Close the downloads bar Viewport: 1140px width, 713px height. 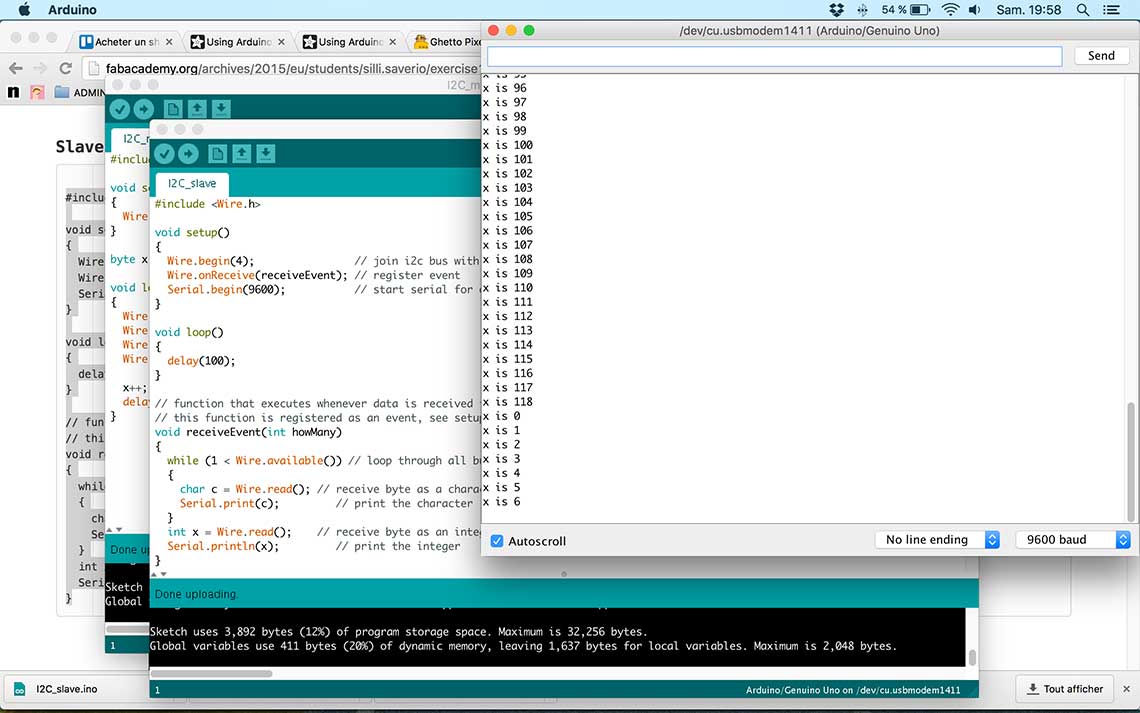[1126, 688]
